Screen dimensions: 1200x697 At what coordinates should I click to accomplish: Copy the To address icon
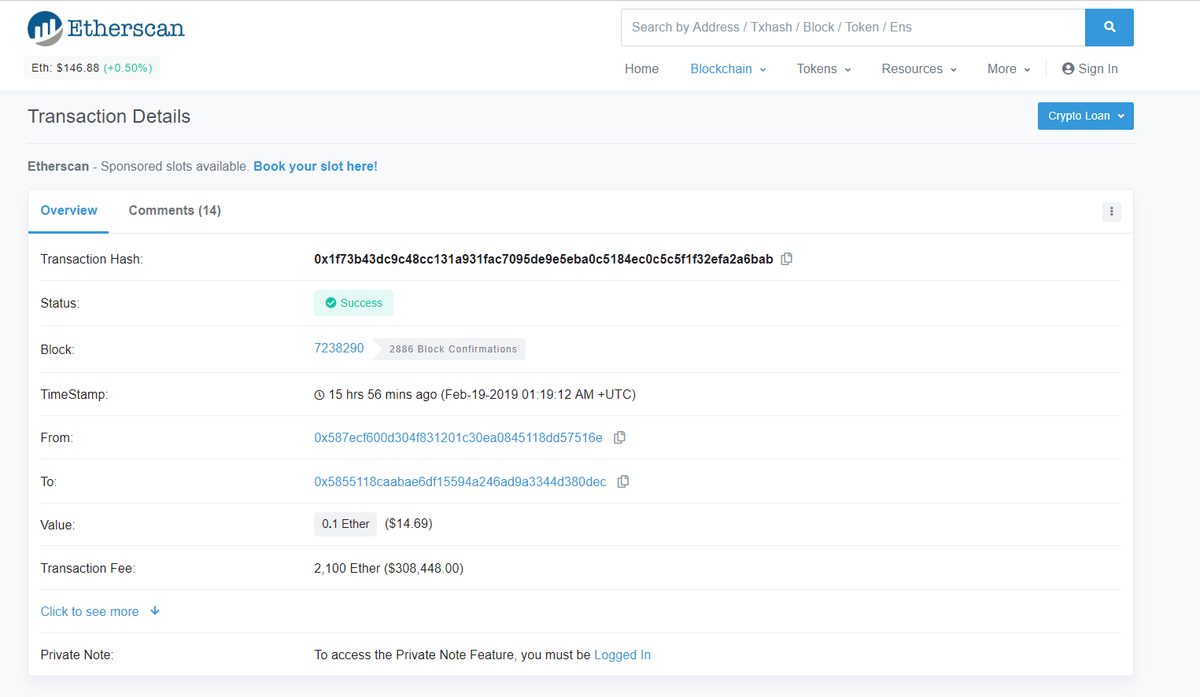(623, 482)
